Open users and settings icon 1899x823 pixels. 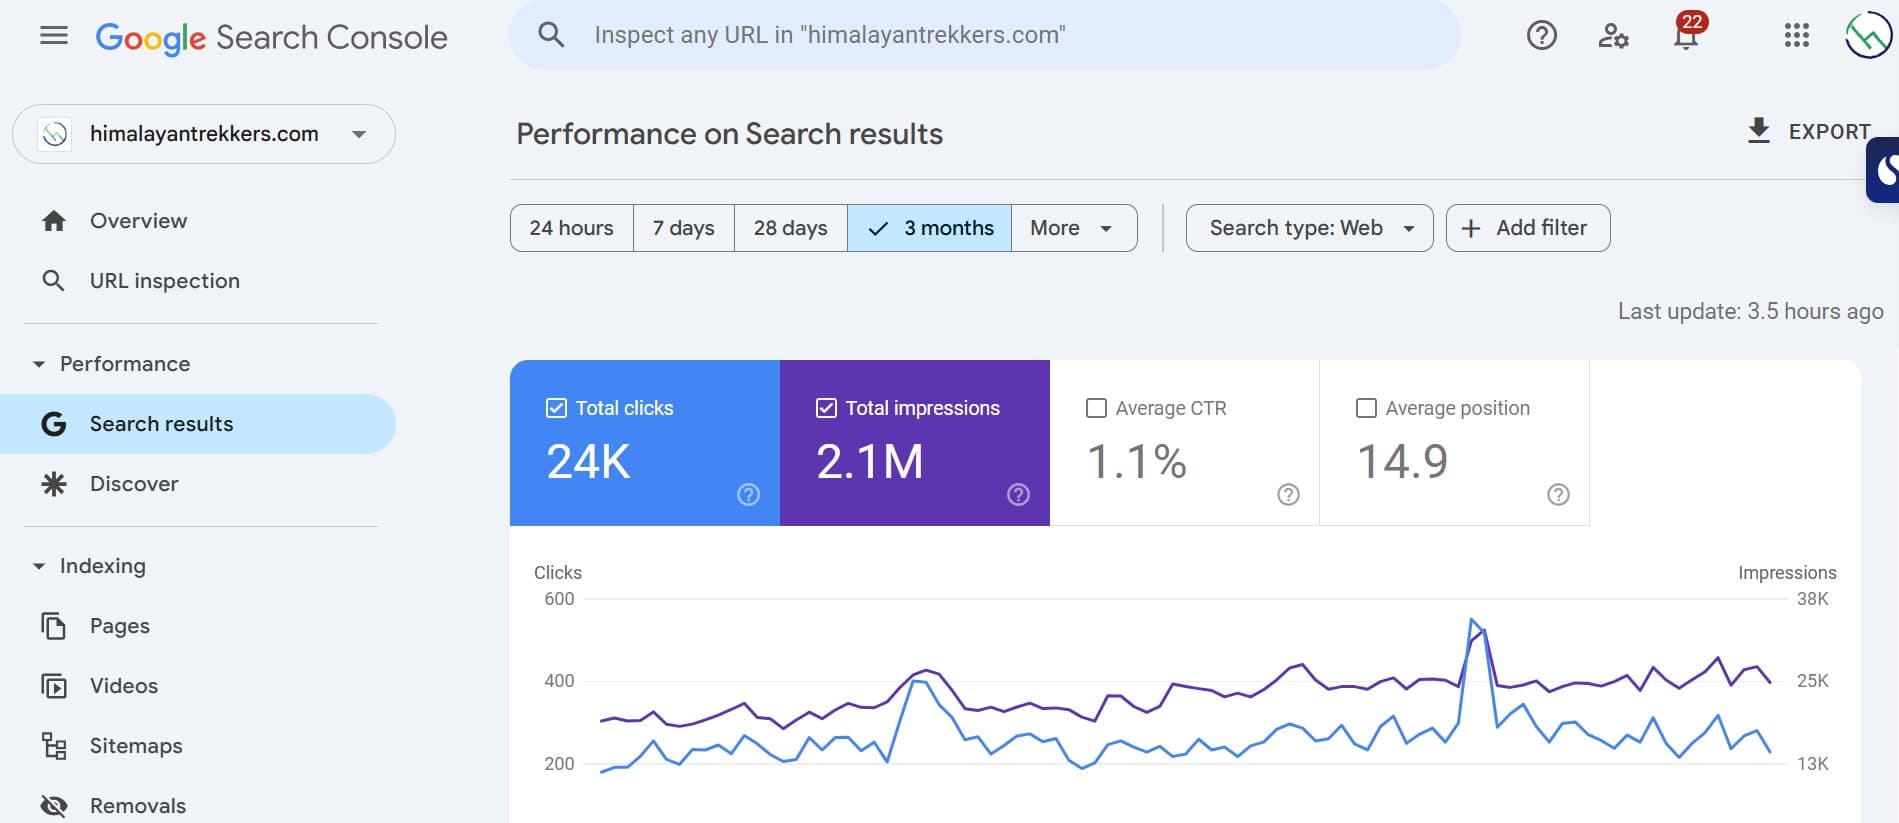[1613, 36]
